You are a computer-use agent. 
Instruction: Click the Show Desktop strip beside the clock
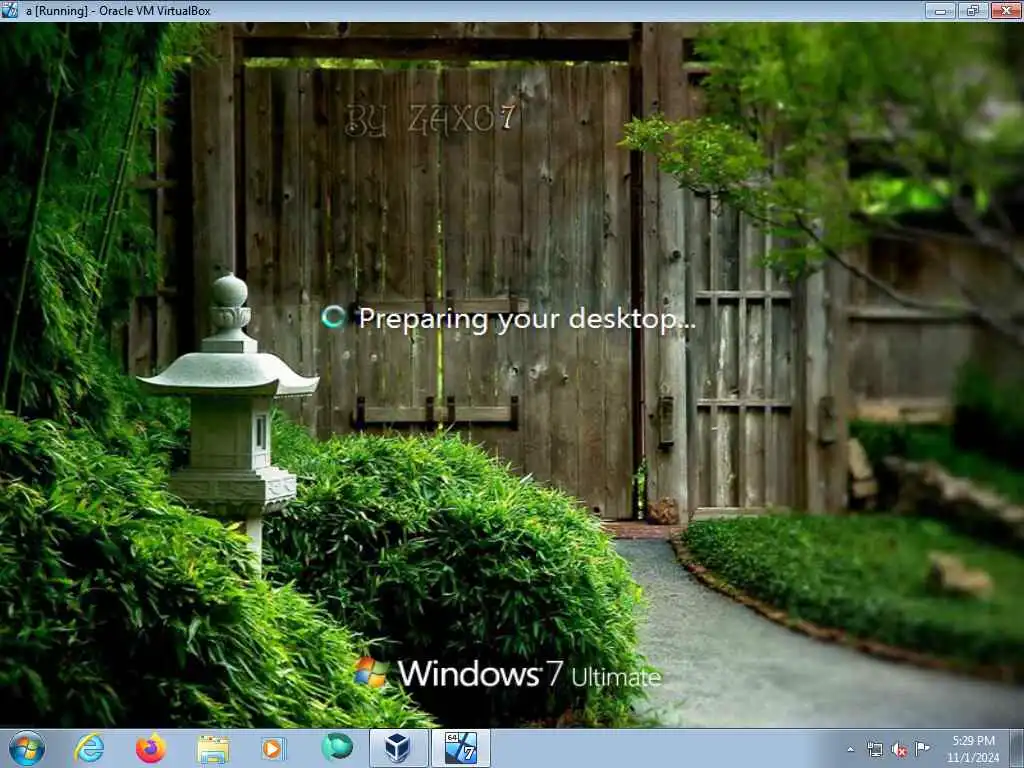(1017, 748)
